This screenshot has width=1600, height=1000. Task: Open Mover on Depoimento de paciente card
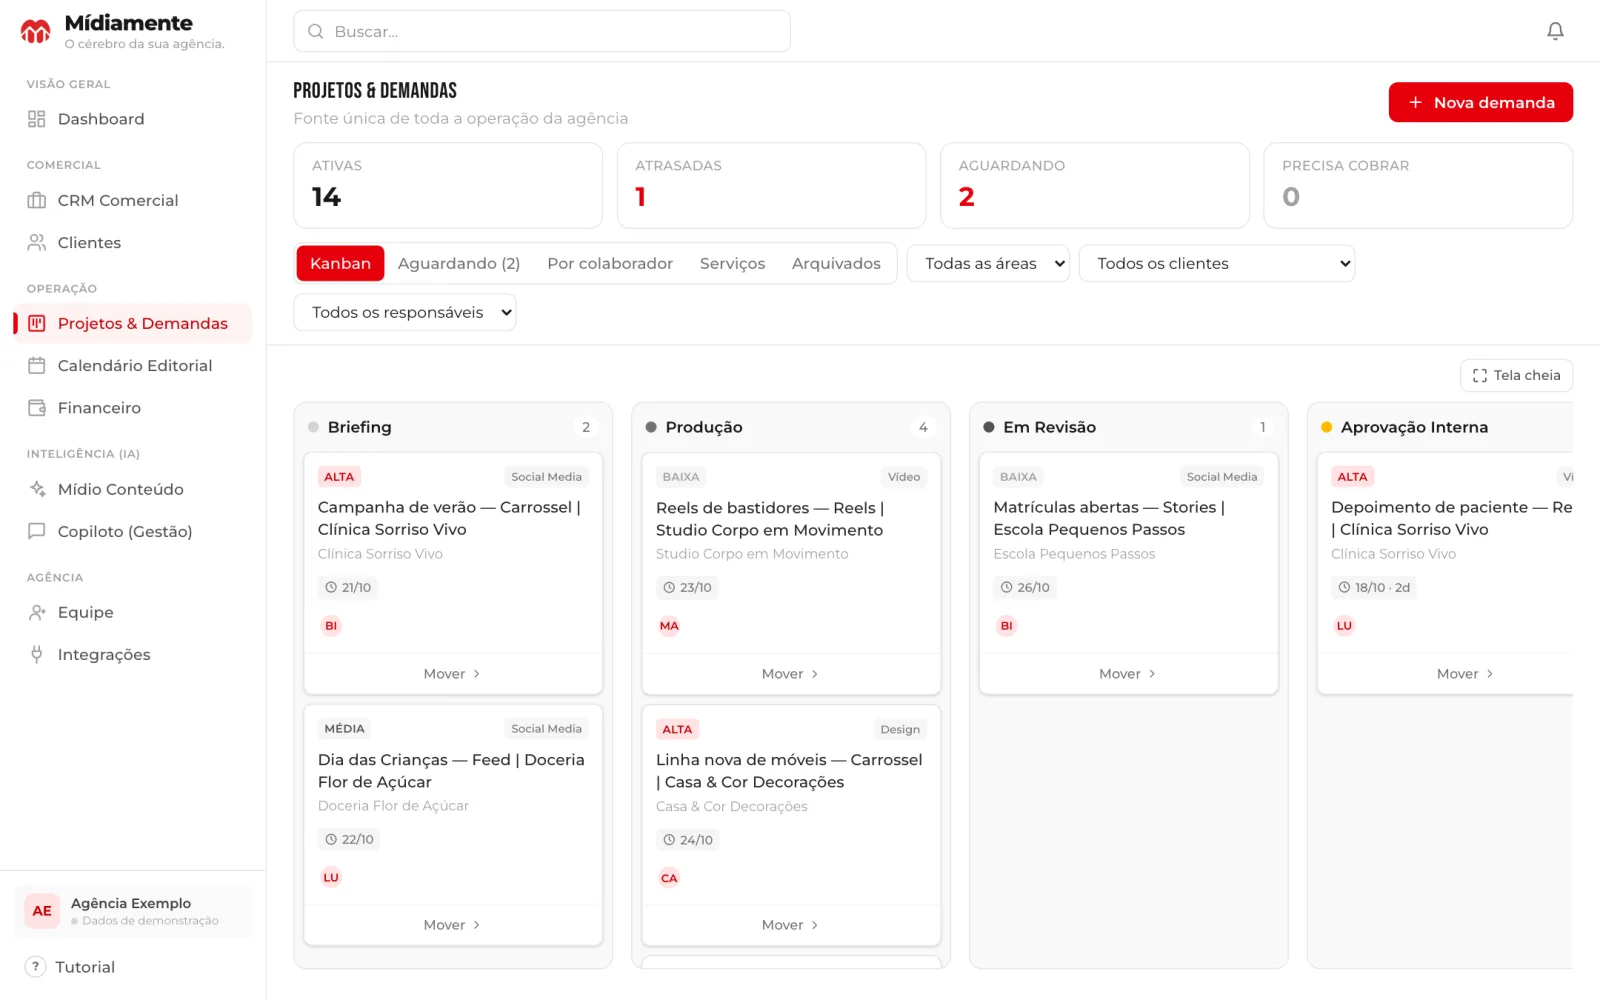[x=1465, y=674]
